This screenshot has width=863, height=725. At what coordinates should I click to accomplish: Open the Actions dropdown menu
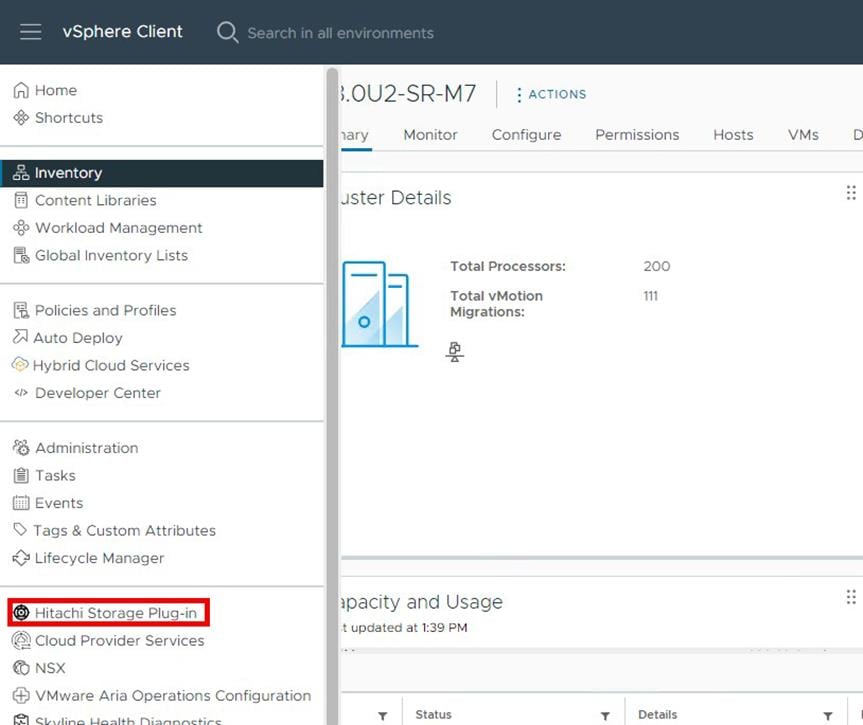(x=550, y=94)
